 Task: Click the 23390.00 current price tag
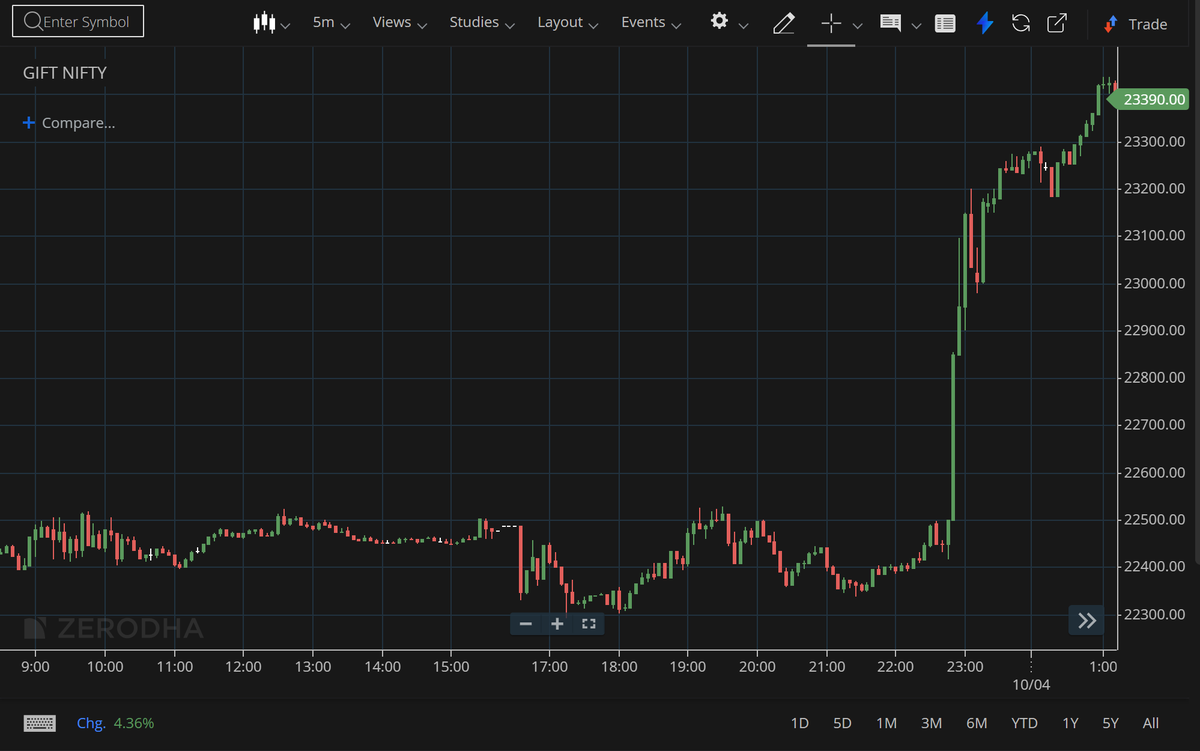click(1150, 99)
